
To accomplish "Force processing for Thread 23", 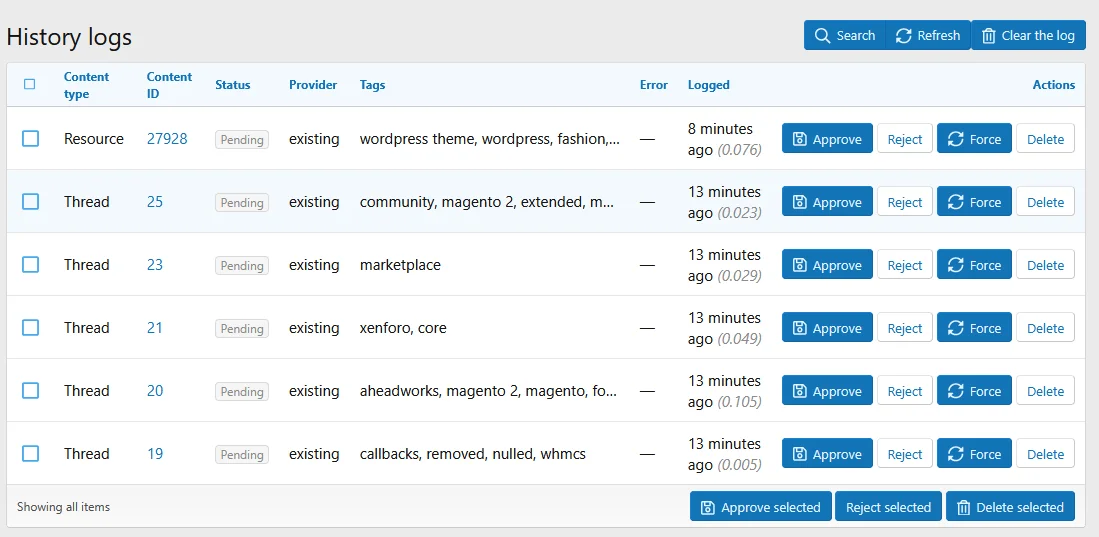I will 974,265.
